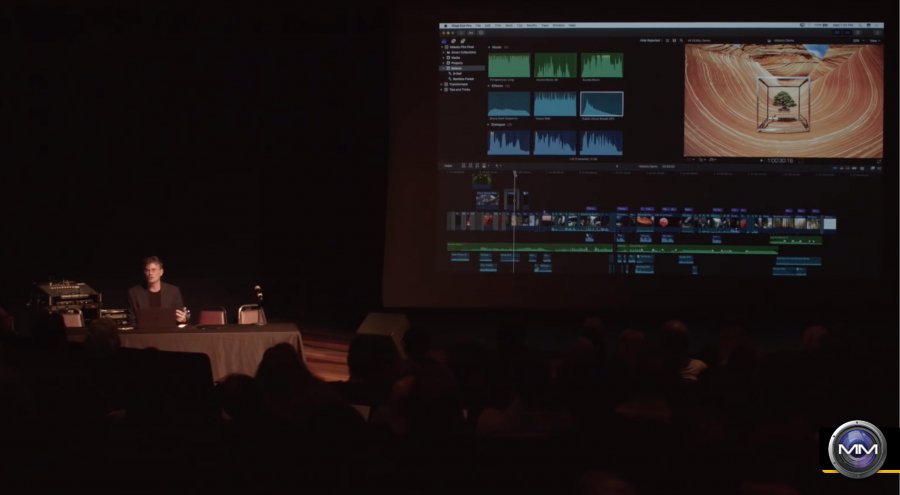Open the viewer zoom percentage dropdown
The image size is (900, 495).
858,41
